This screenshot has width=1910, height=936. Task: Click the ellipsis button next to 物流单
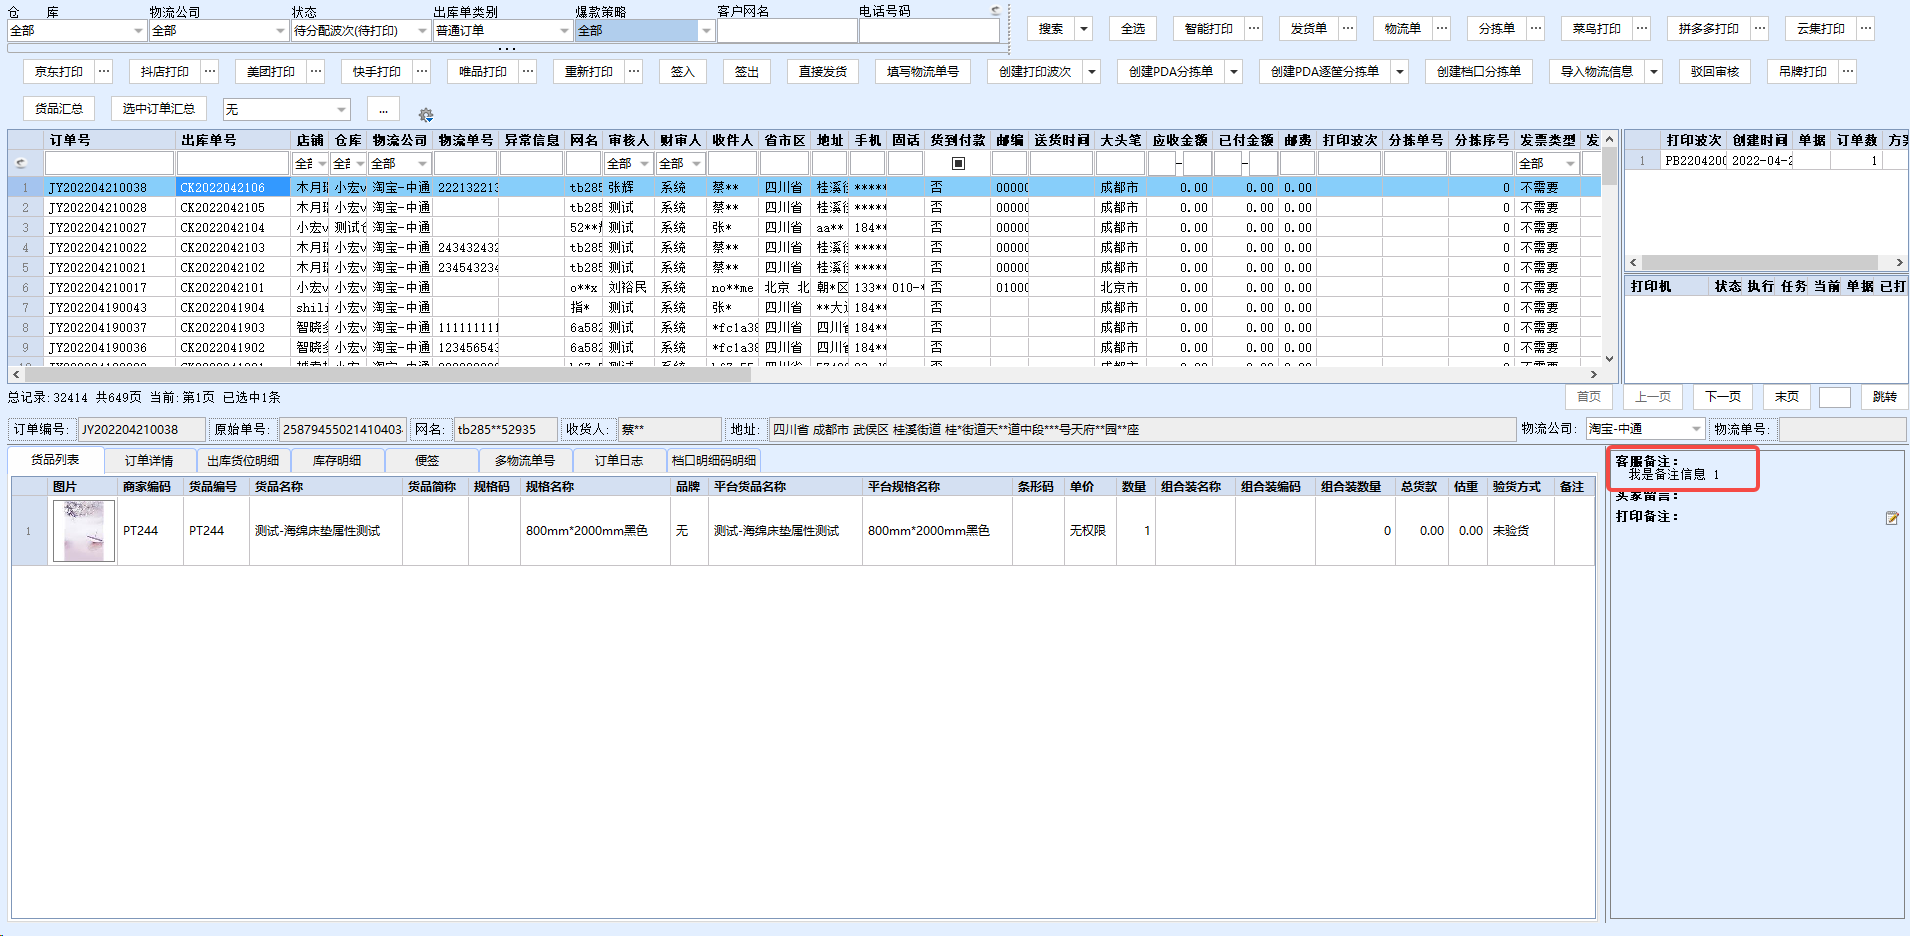click(x=1442, y=29)
